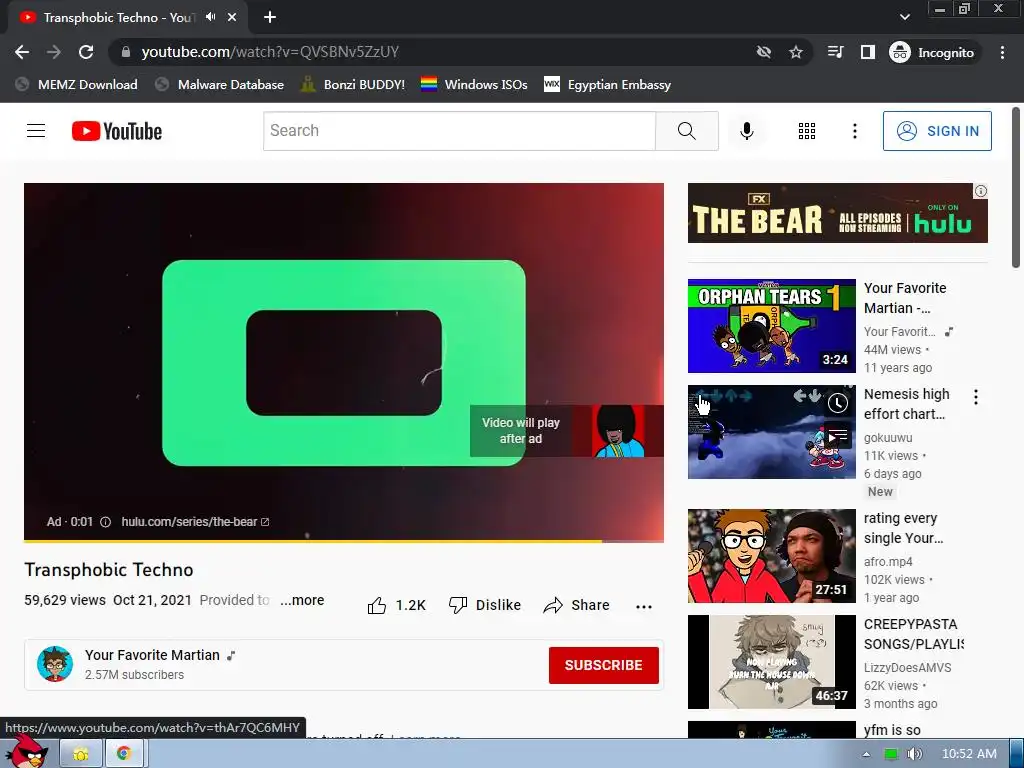Like the video with thumbs up

click(x=396, y=605)
